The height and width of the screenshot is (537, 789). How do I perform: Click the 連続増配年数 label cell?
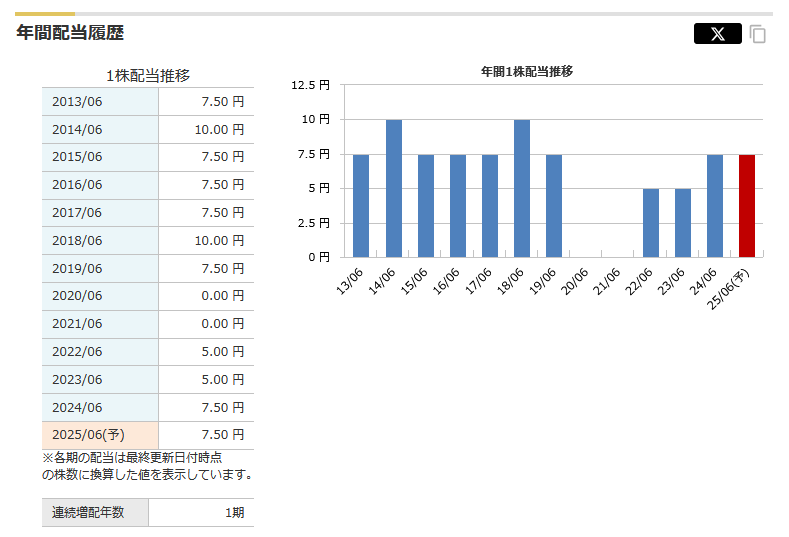[95, 513]
